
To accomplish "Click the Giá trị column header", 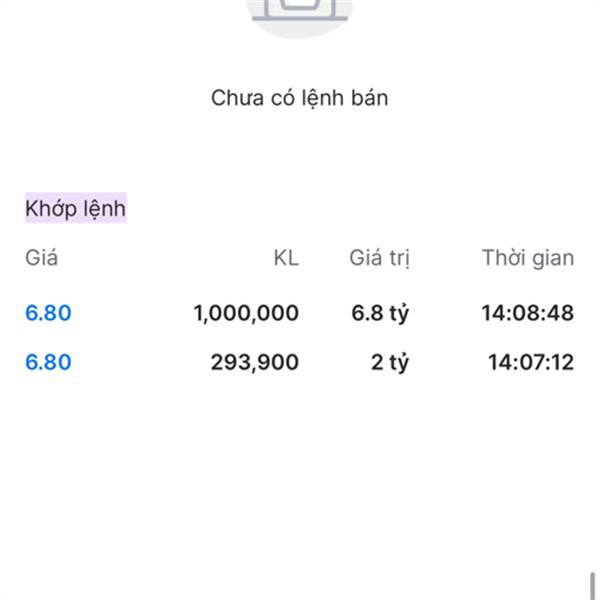I will click(379, 258).
